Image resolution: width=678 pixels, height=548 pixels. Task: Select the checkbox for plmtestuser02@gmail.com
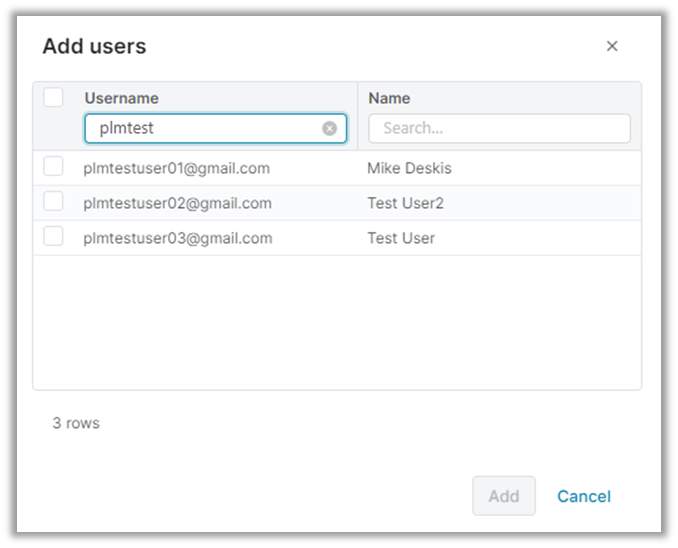(x=54, y=202)
